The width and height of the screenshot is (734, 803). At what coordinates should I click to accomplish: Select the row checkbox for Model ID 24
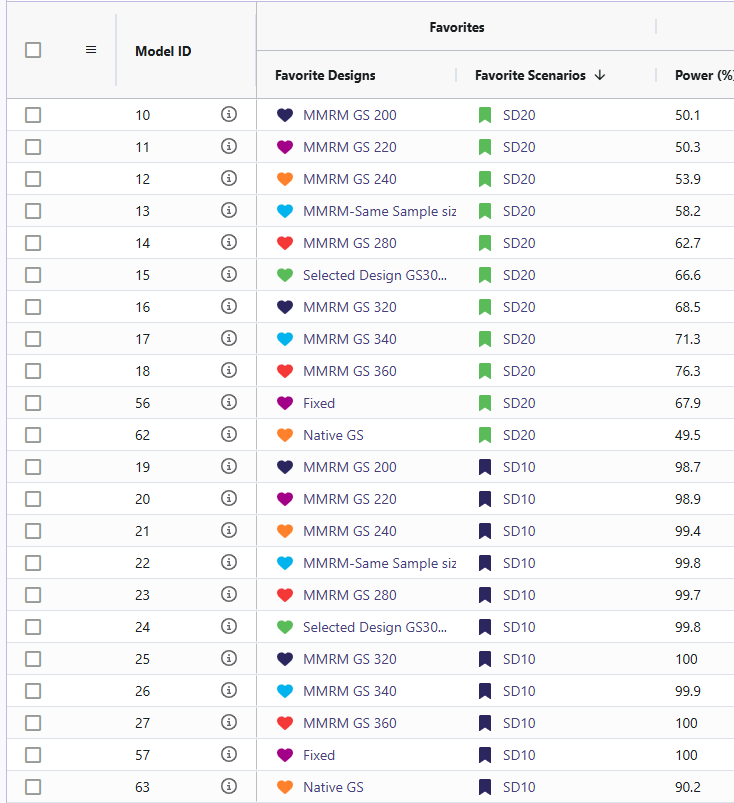click(x=33, y=627)
